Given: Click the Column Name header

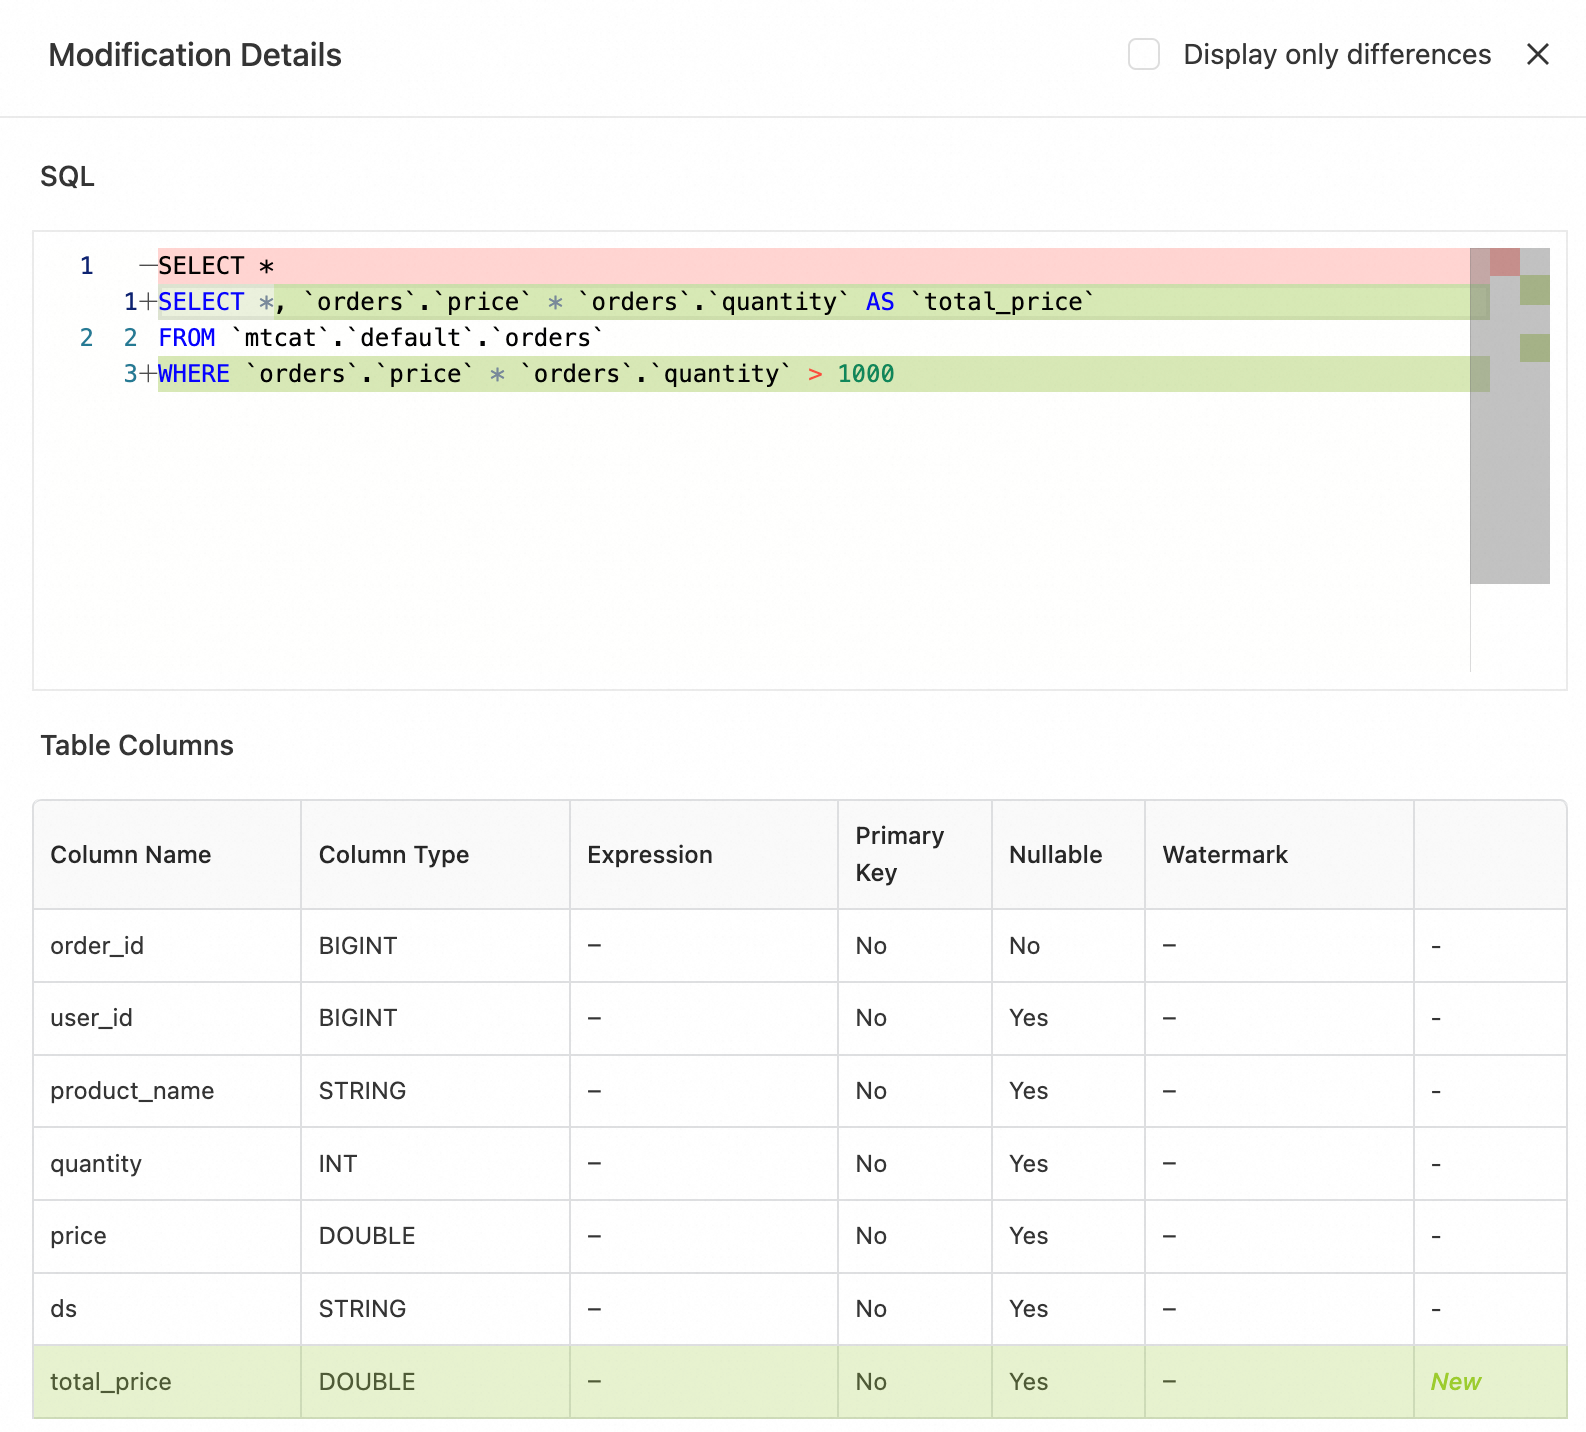Looking at the screenshot, I should coord(131,855).
